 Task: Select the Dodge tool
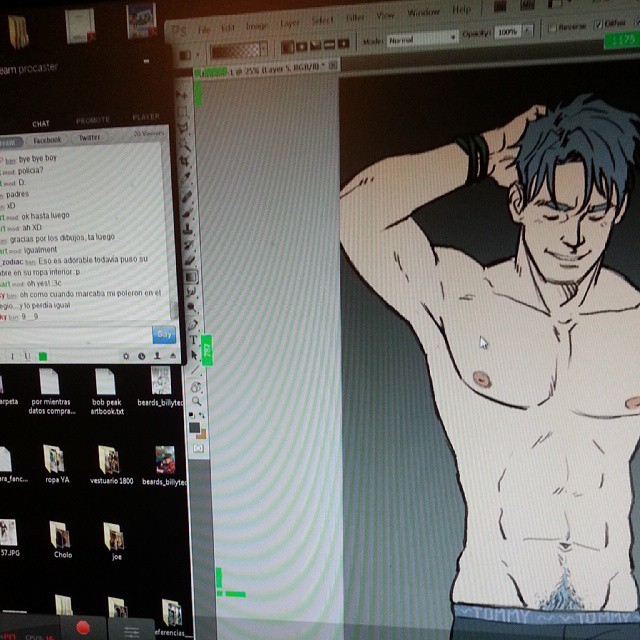coord(191,307)
